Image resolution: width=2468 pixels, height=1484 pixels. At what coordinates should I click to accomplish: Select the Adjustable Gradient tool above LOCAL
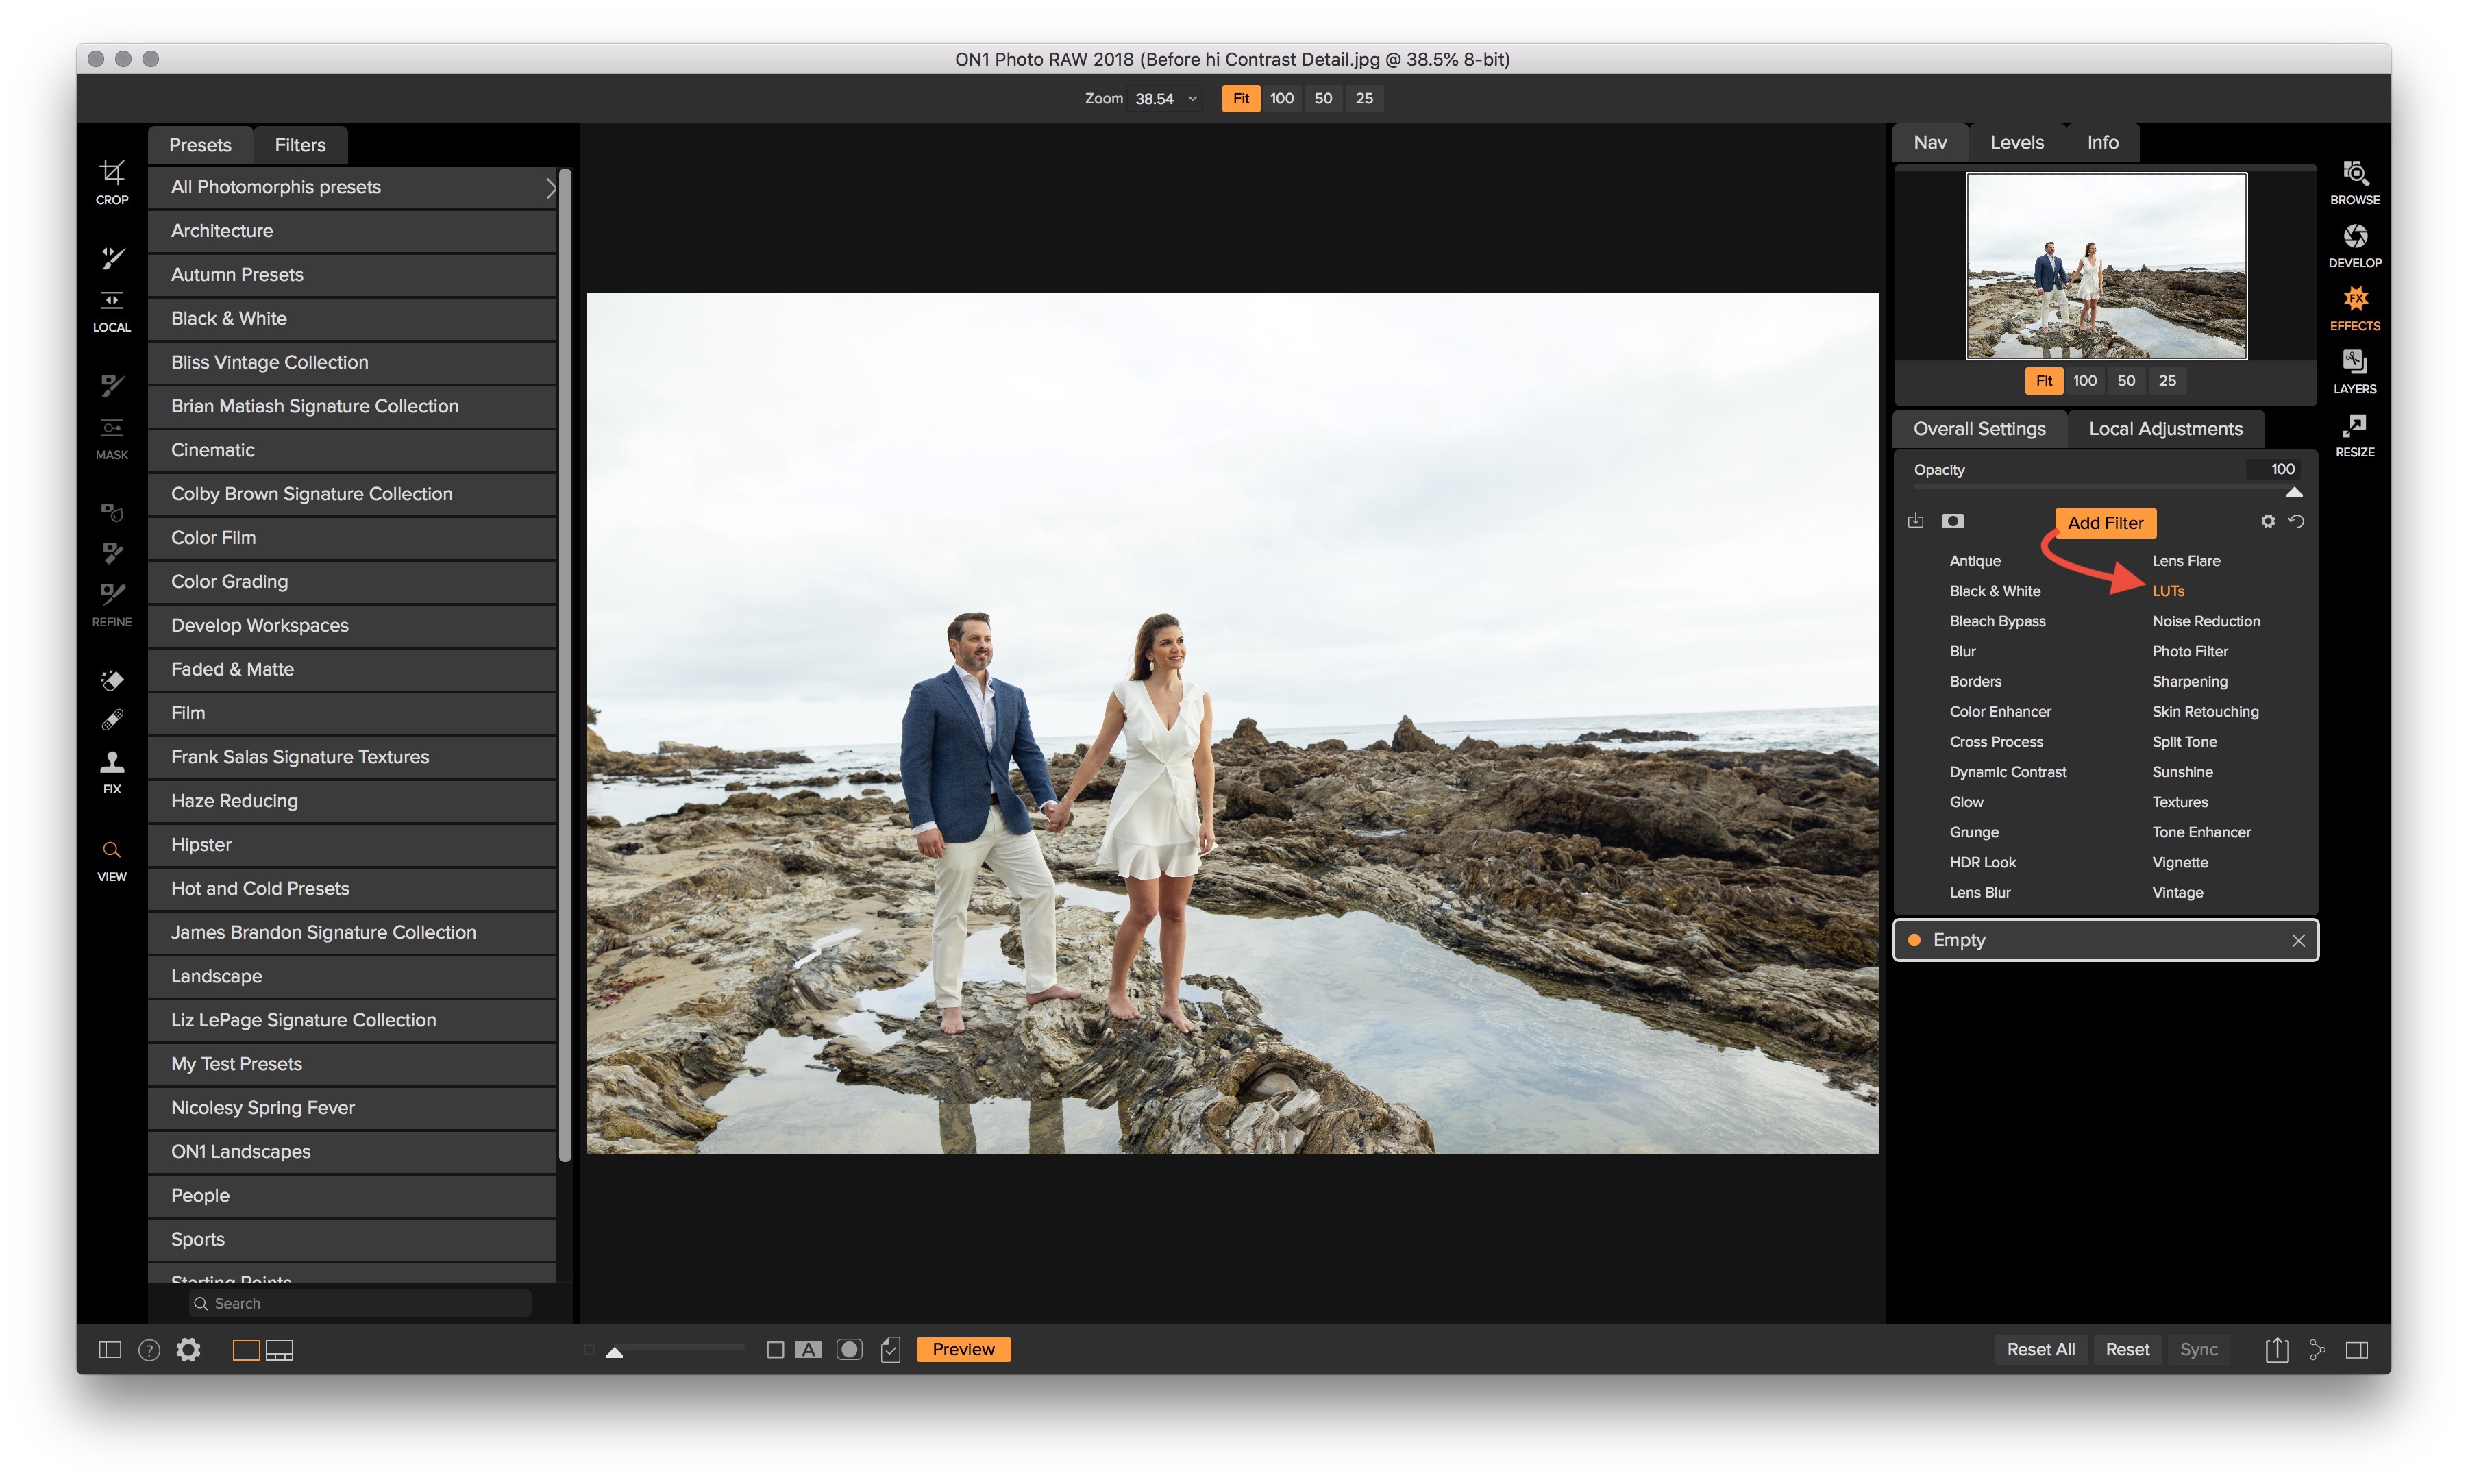coord(112,299)
